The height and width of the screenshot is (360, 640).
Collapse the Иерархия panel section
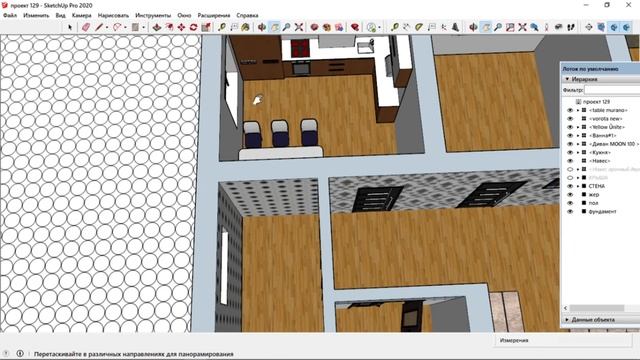point(567,79)
